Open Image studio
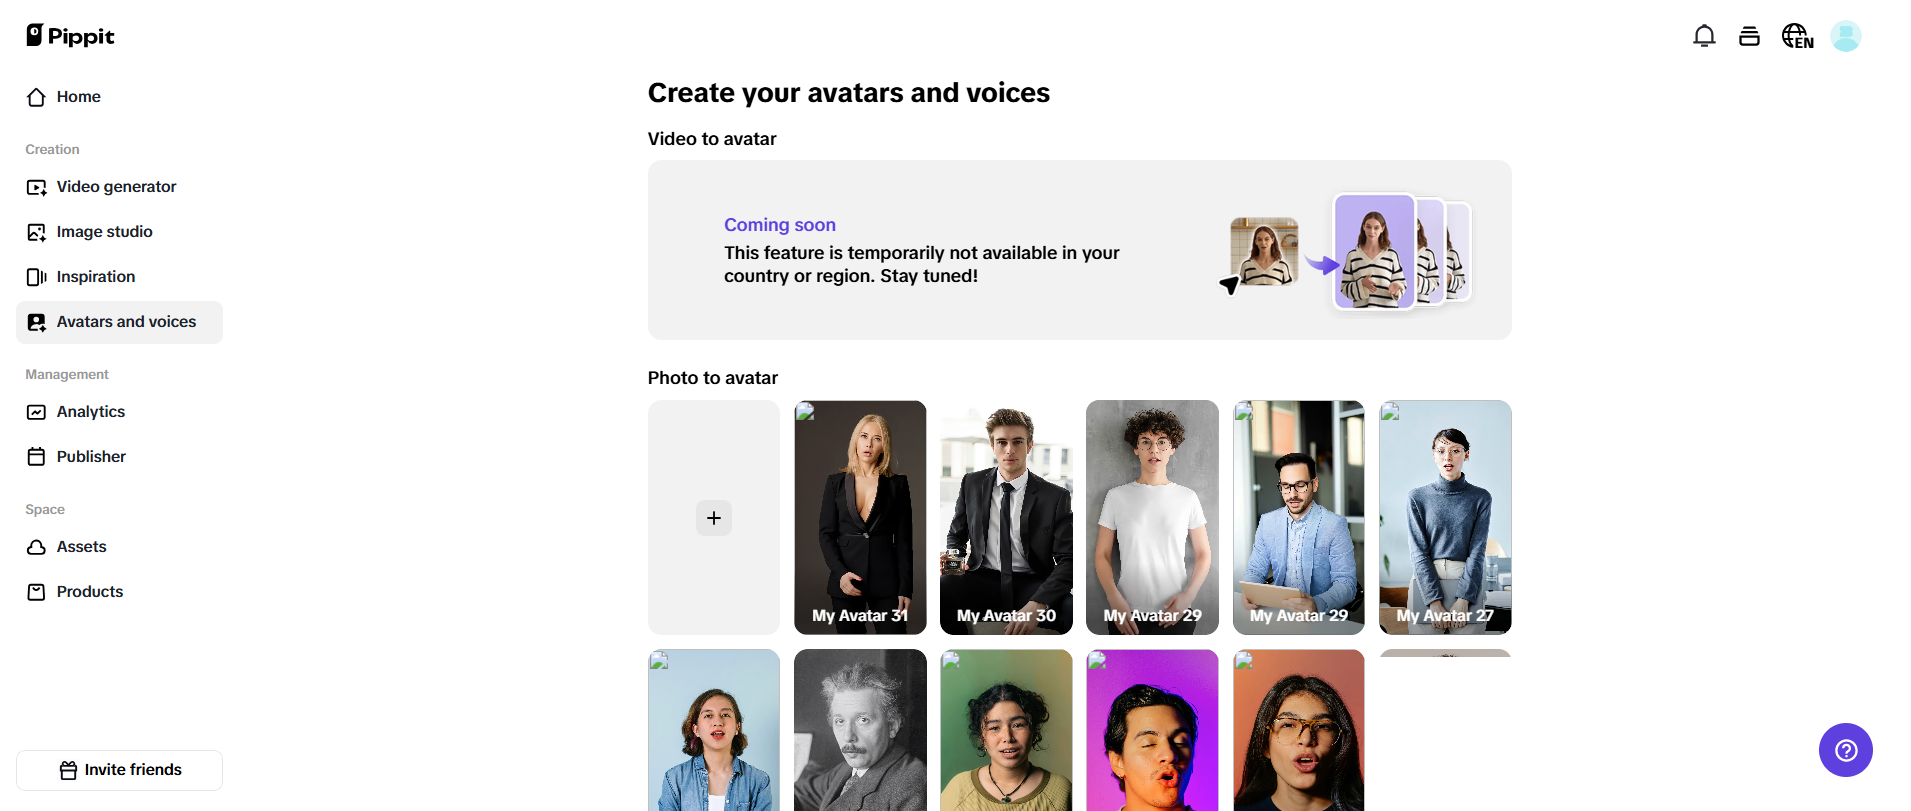This screenshot has width=1911, height=811. click(104, 232)
